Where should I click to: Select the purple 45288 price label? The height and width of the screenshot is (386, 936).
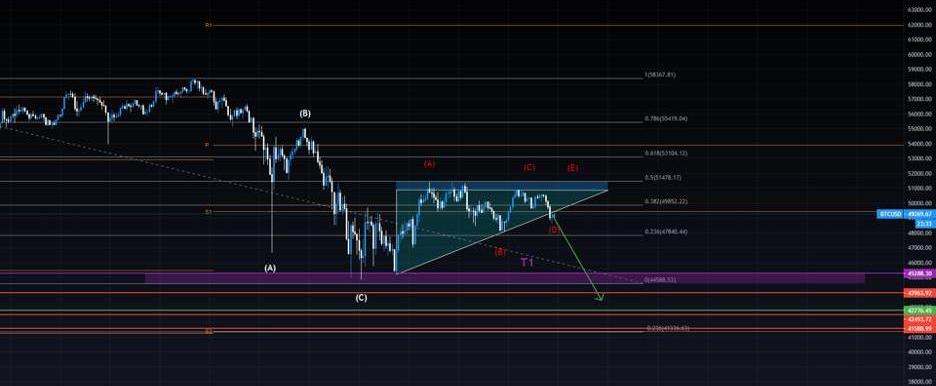click(x=920, y=273)
